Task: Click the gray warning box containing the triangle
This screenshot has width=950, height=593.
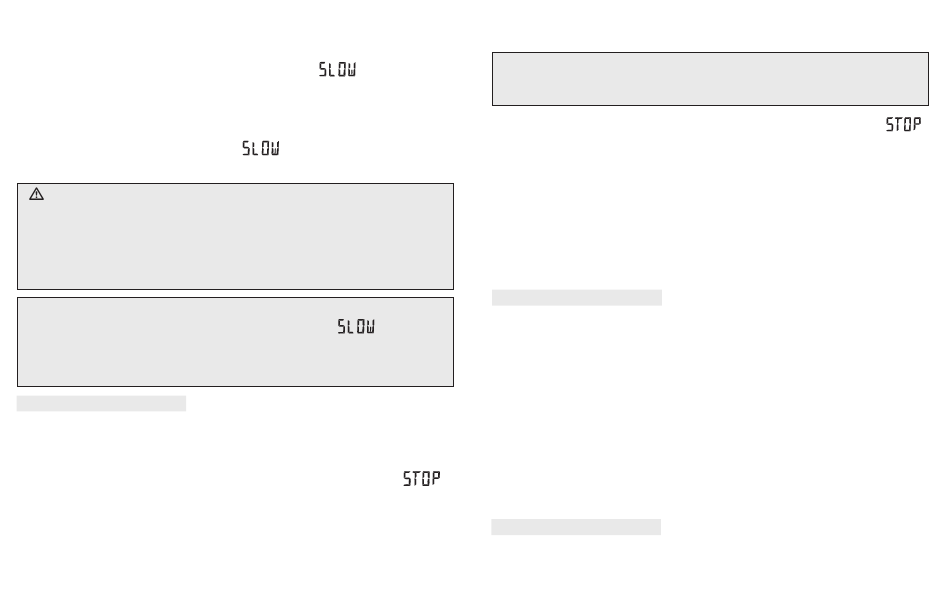Action: (x=235, y=236)
